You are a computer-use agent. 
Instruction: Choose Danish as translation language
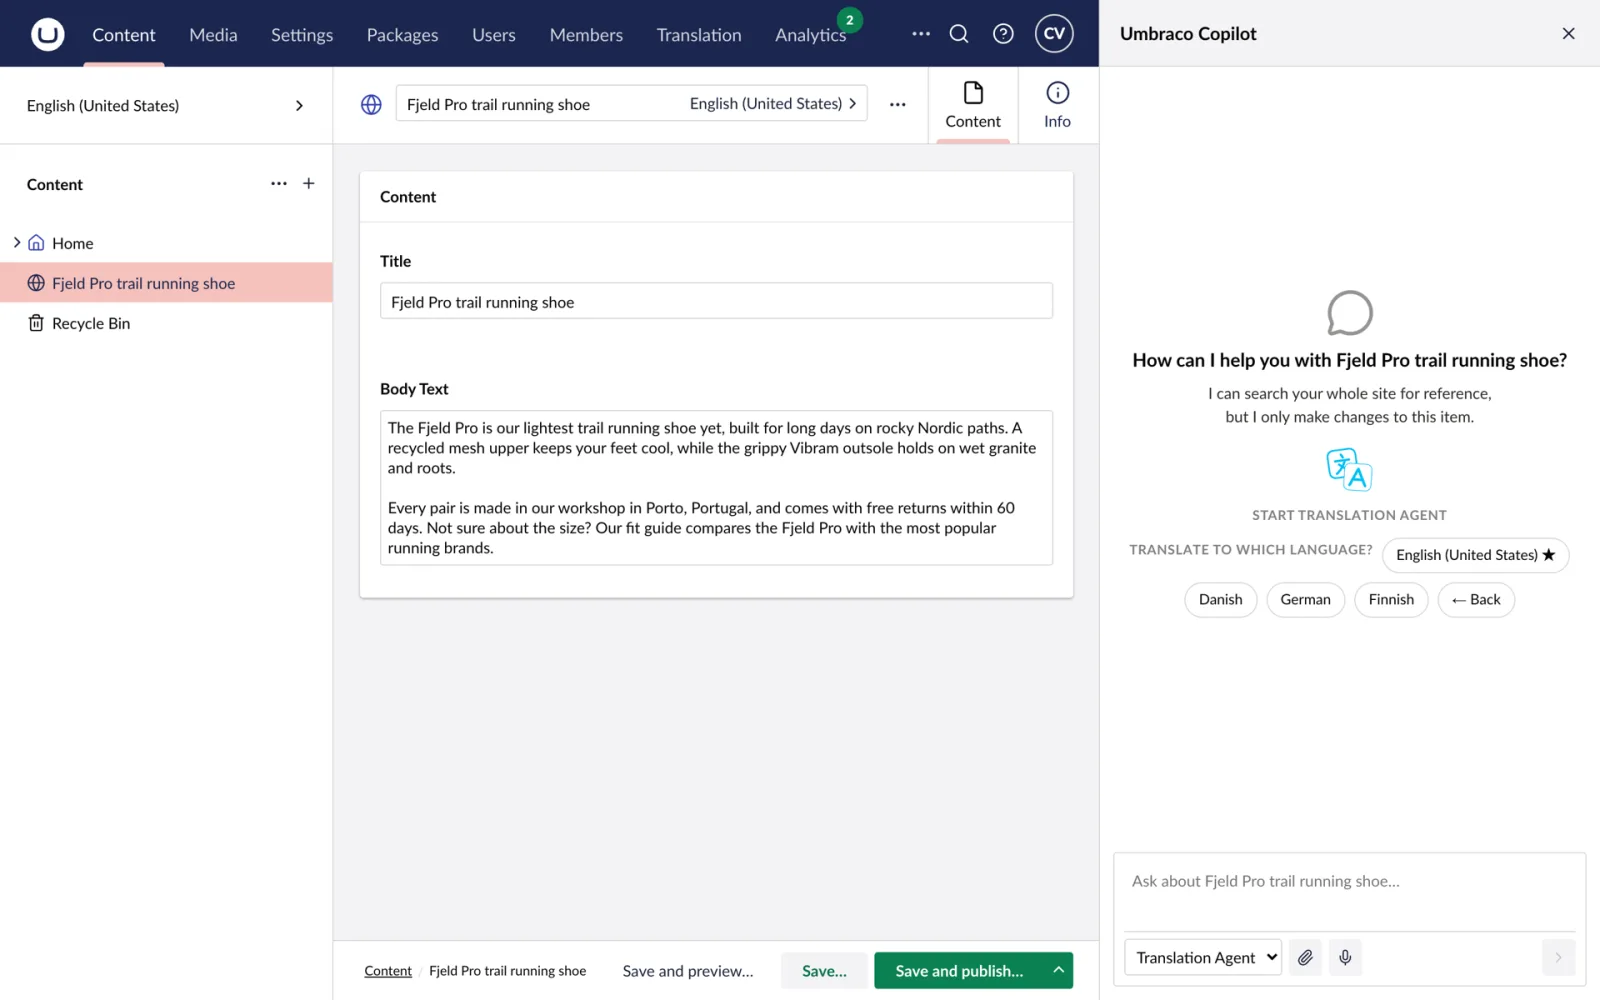click(x=1220, y=600)
